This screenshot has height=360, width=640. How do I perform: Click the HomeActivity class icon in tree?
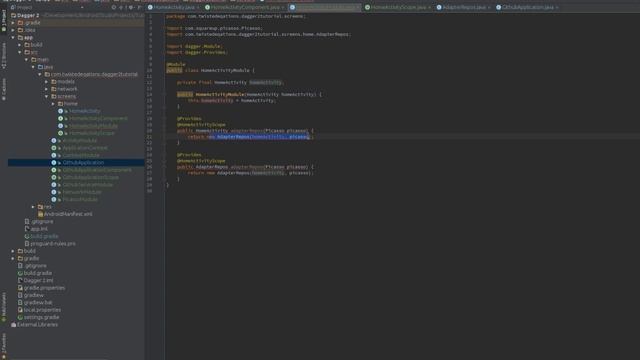coord(60,111)
